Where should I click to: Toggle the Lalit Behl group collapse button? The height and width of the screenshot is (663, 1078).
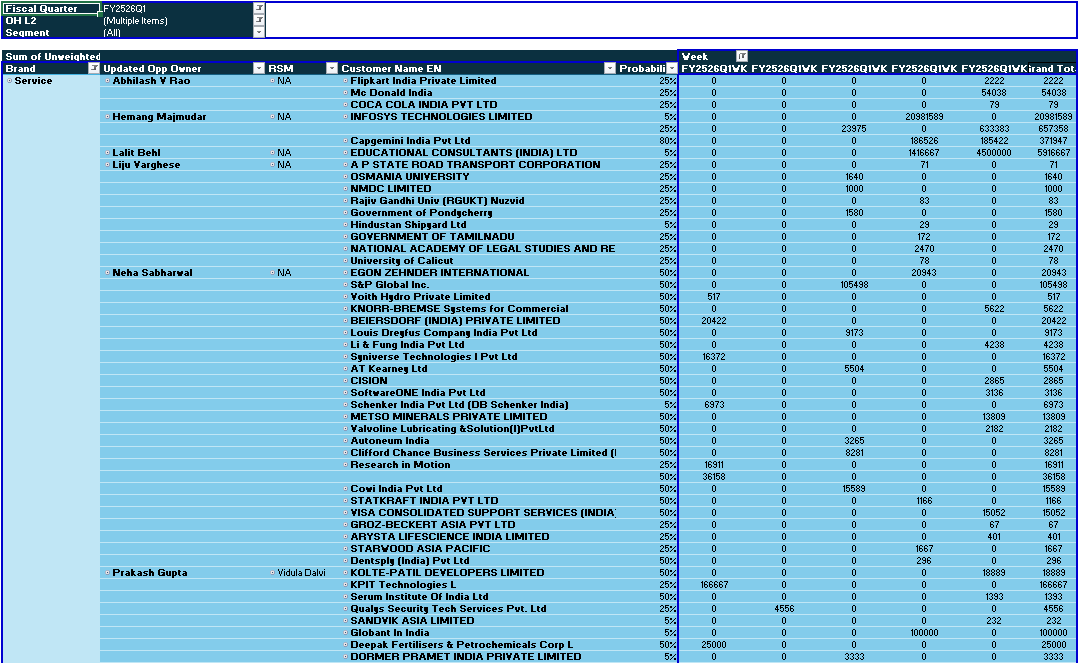[x=107, y=152]
